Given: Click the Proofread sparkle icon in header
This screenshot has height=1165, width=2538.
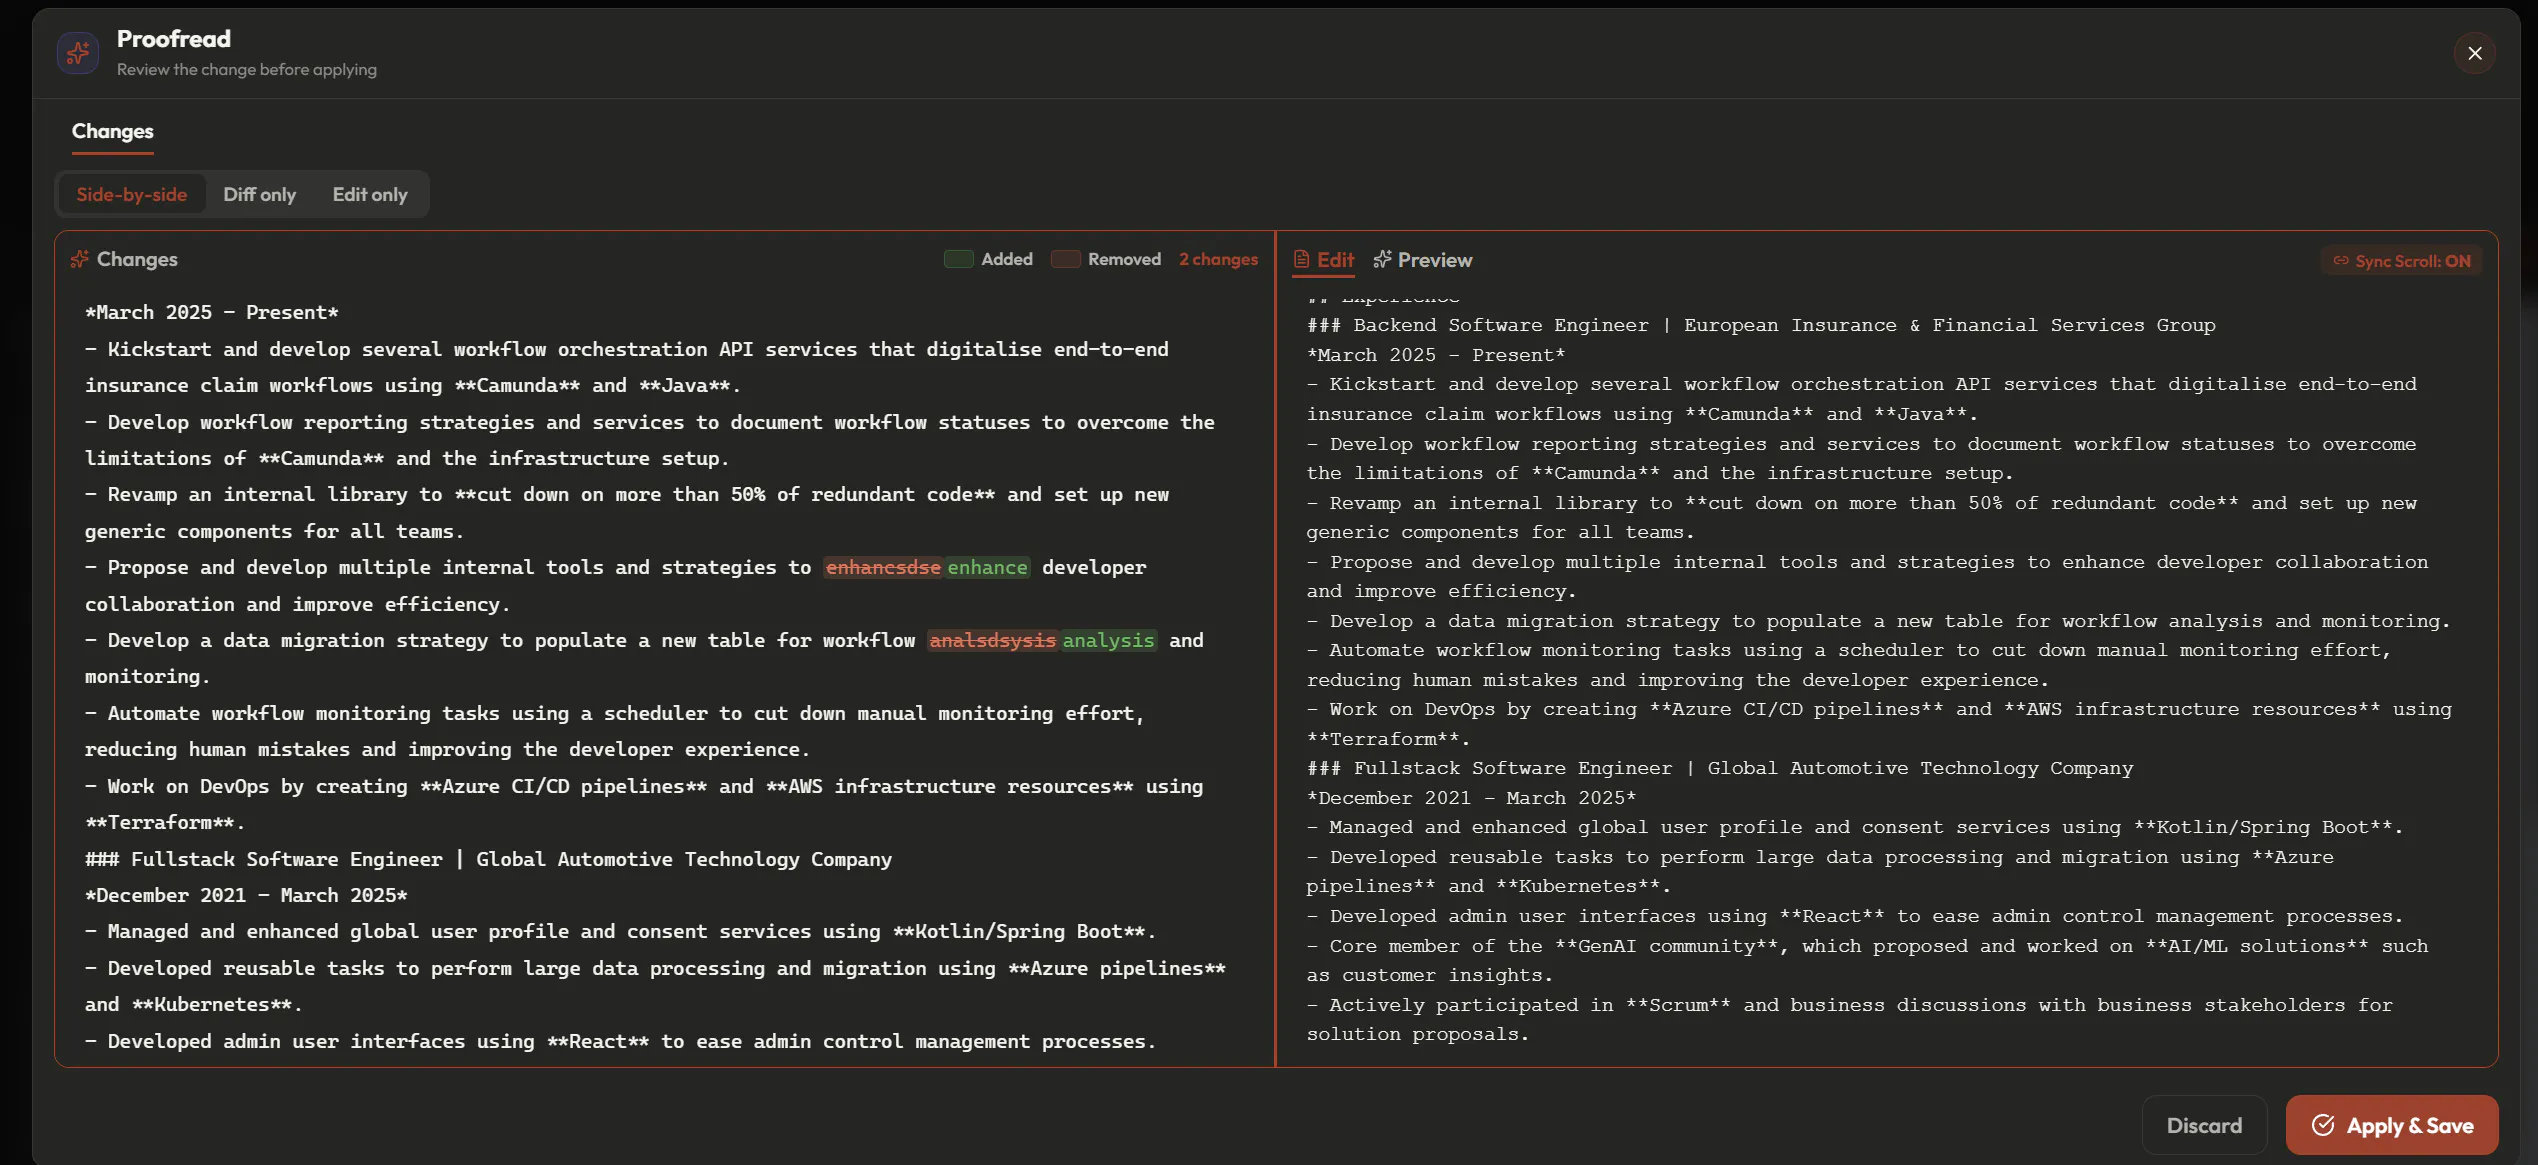Looking at the screenshot, I should click(78, 53).
